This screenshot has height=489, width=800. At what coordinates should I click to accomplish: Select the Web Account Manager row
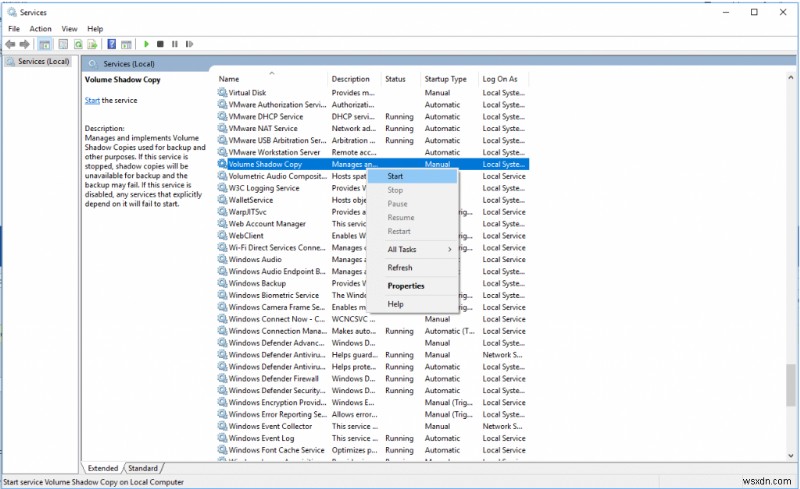[x=372, y=224]
